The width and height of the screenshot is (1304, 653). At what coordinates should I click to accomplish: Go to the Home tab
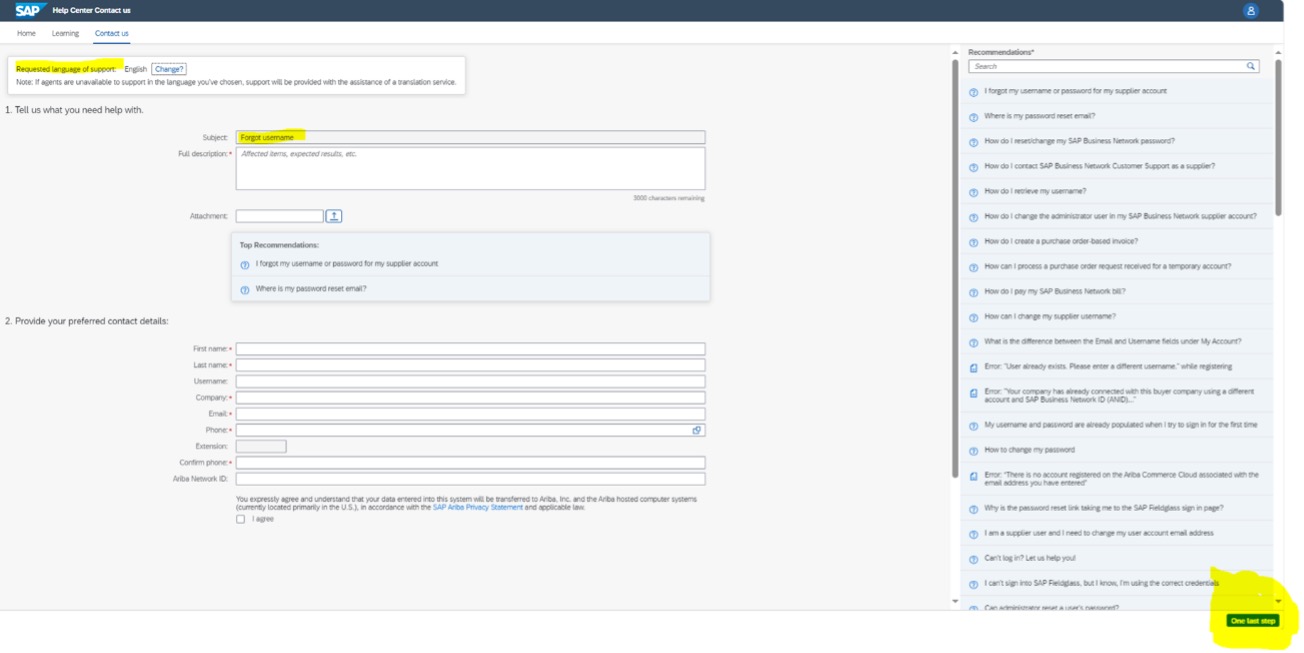(26, 33)
